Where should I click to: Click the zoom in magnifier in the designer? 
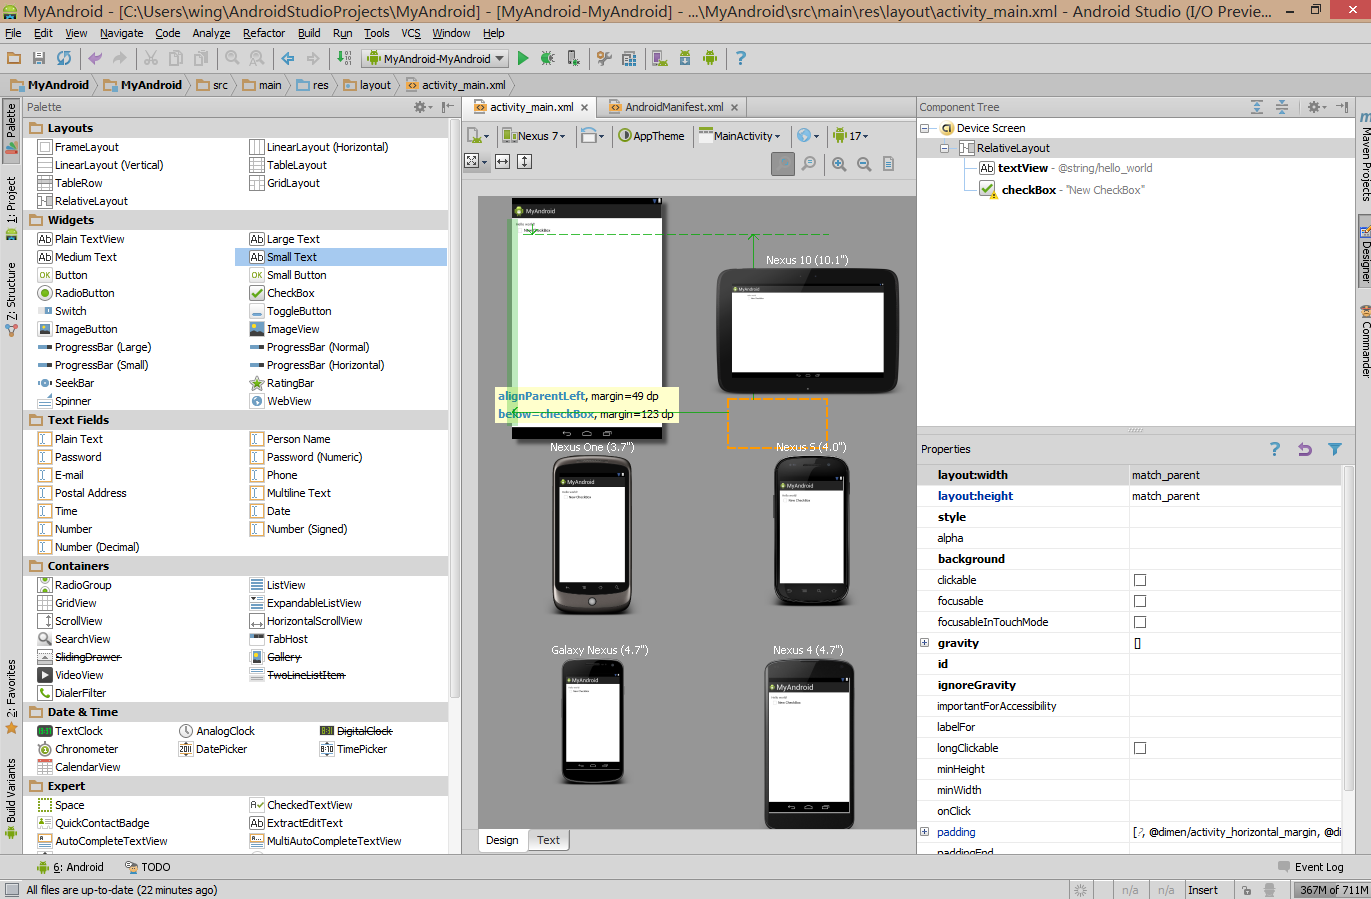[x=839, y=164]
